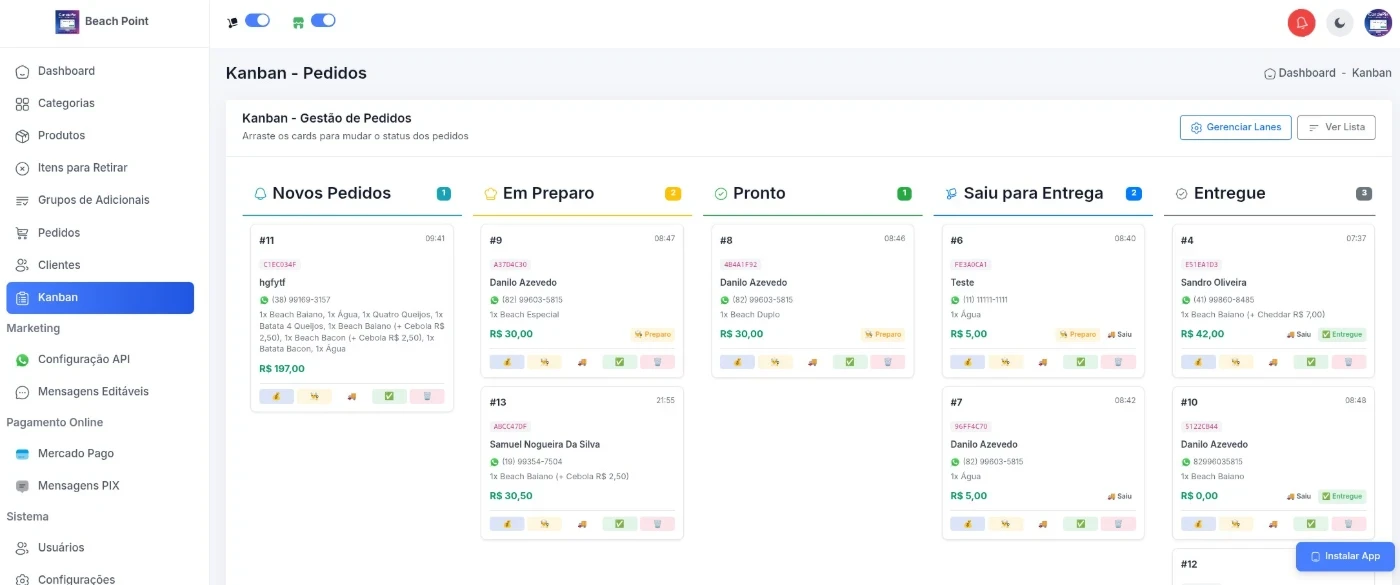Open Mercado Pago settings in sidebar
Screen dimensions: 1400x585
75,454
